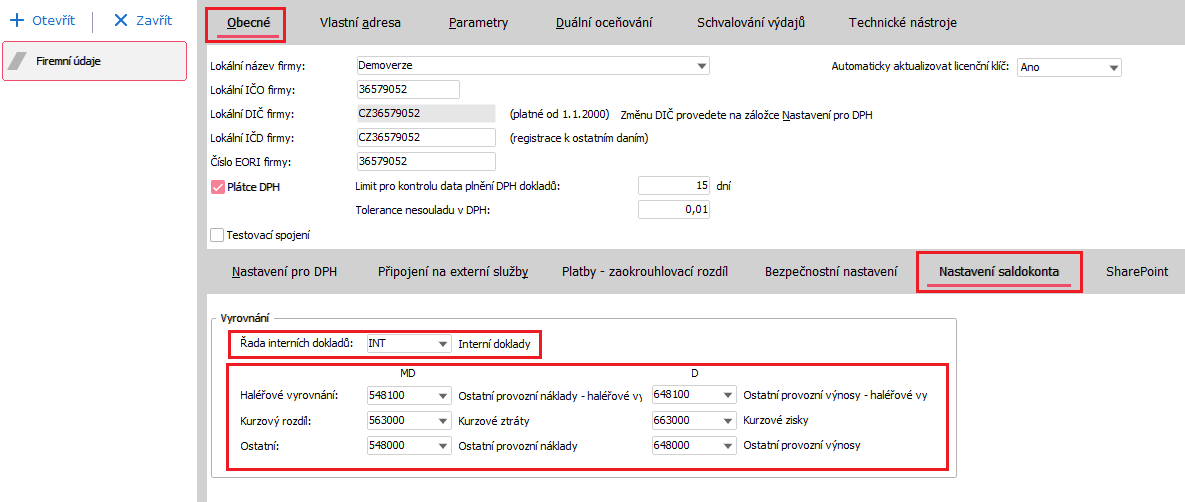Click the Otevřít button

[42, 20]
